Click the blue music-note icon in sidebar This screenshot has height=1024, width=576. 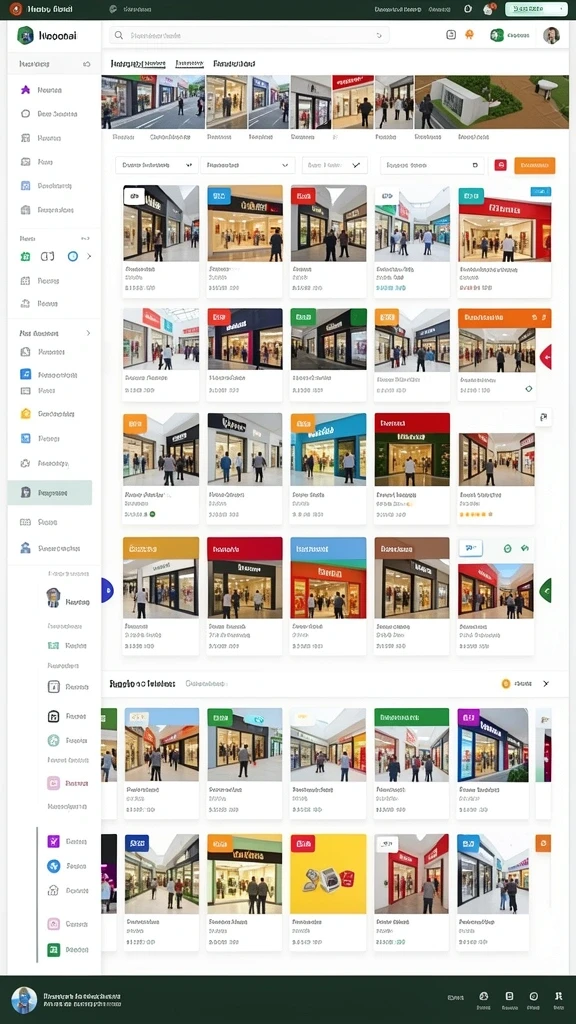pyautogui.click(x=25, y=374)
